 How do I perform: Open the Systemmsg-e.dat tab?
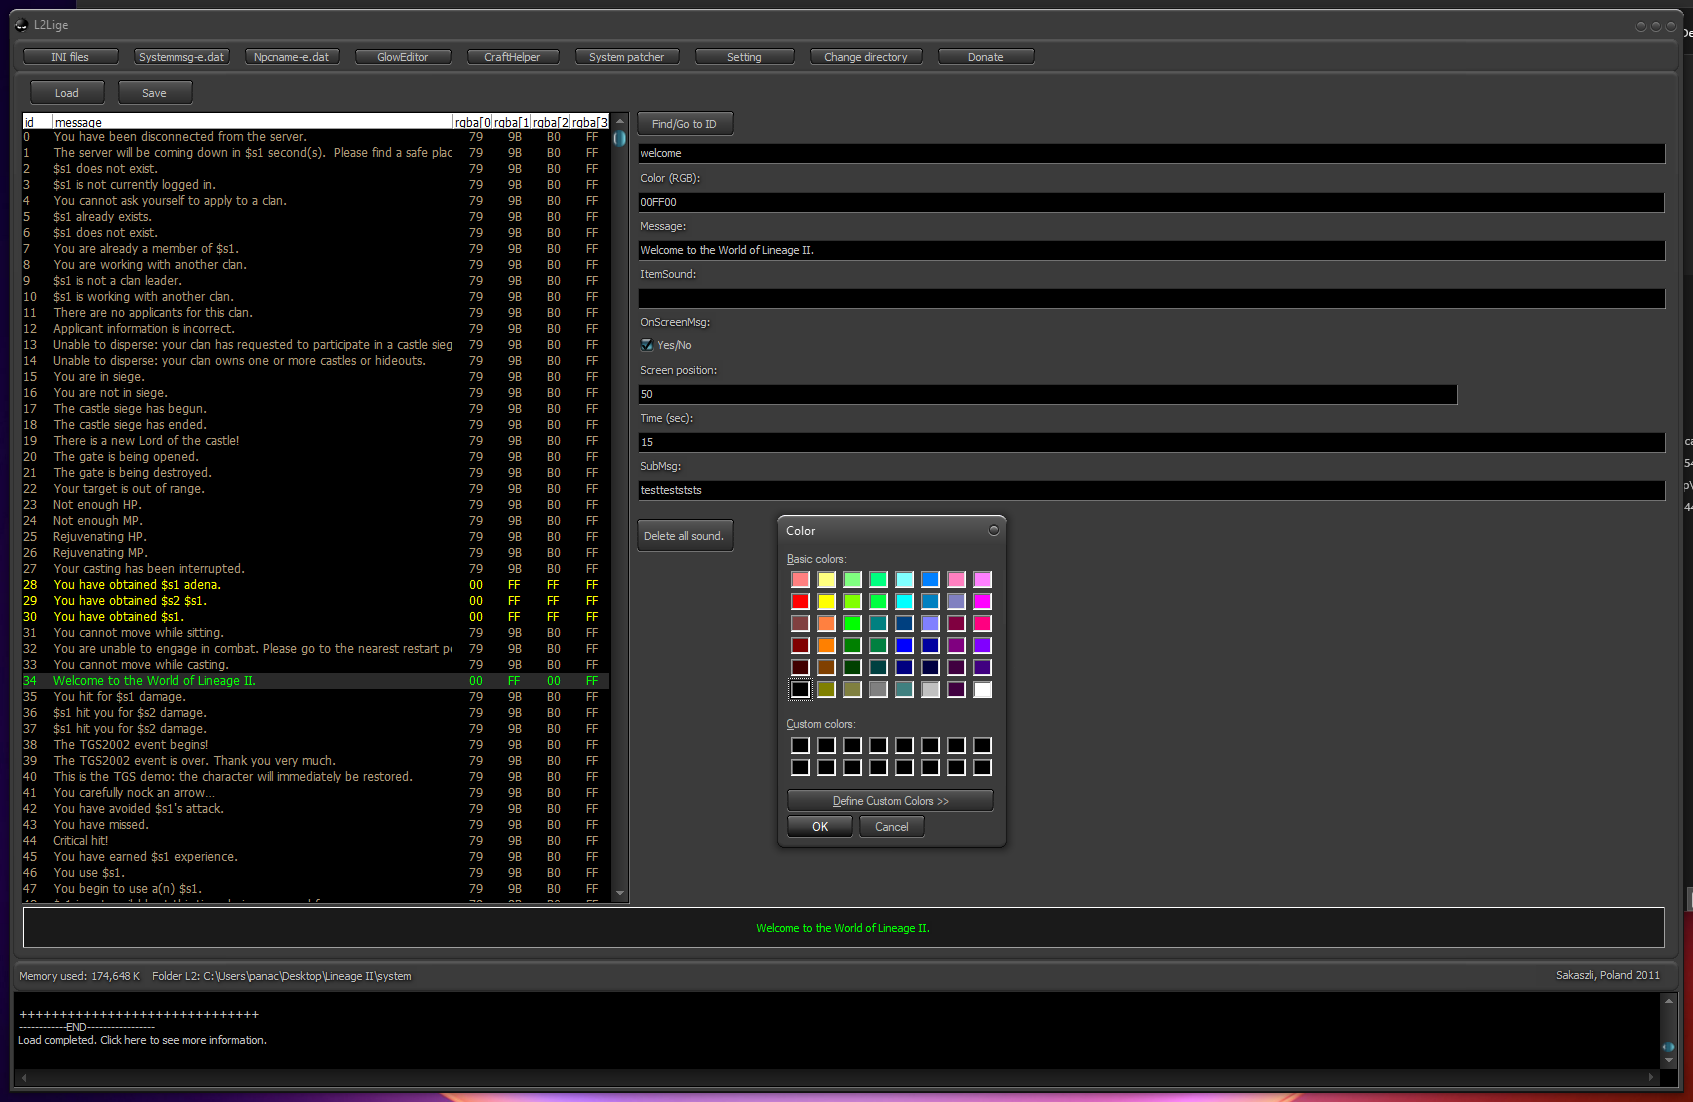pyautogui.click(x=181, y=57)
